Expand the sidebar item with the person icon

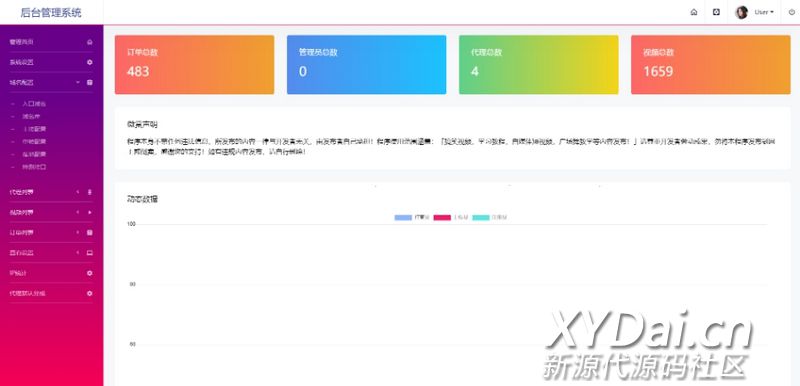[x=51, y=192]
